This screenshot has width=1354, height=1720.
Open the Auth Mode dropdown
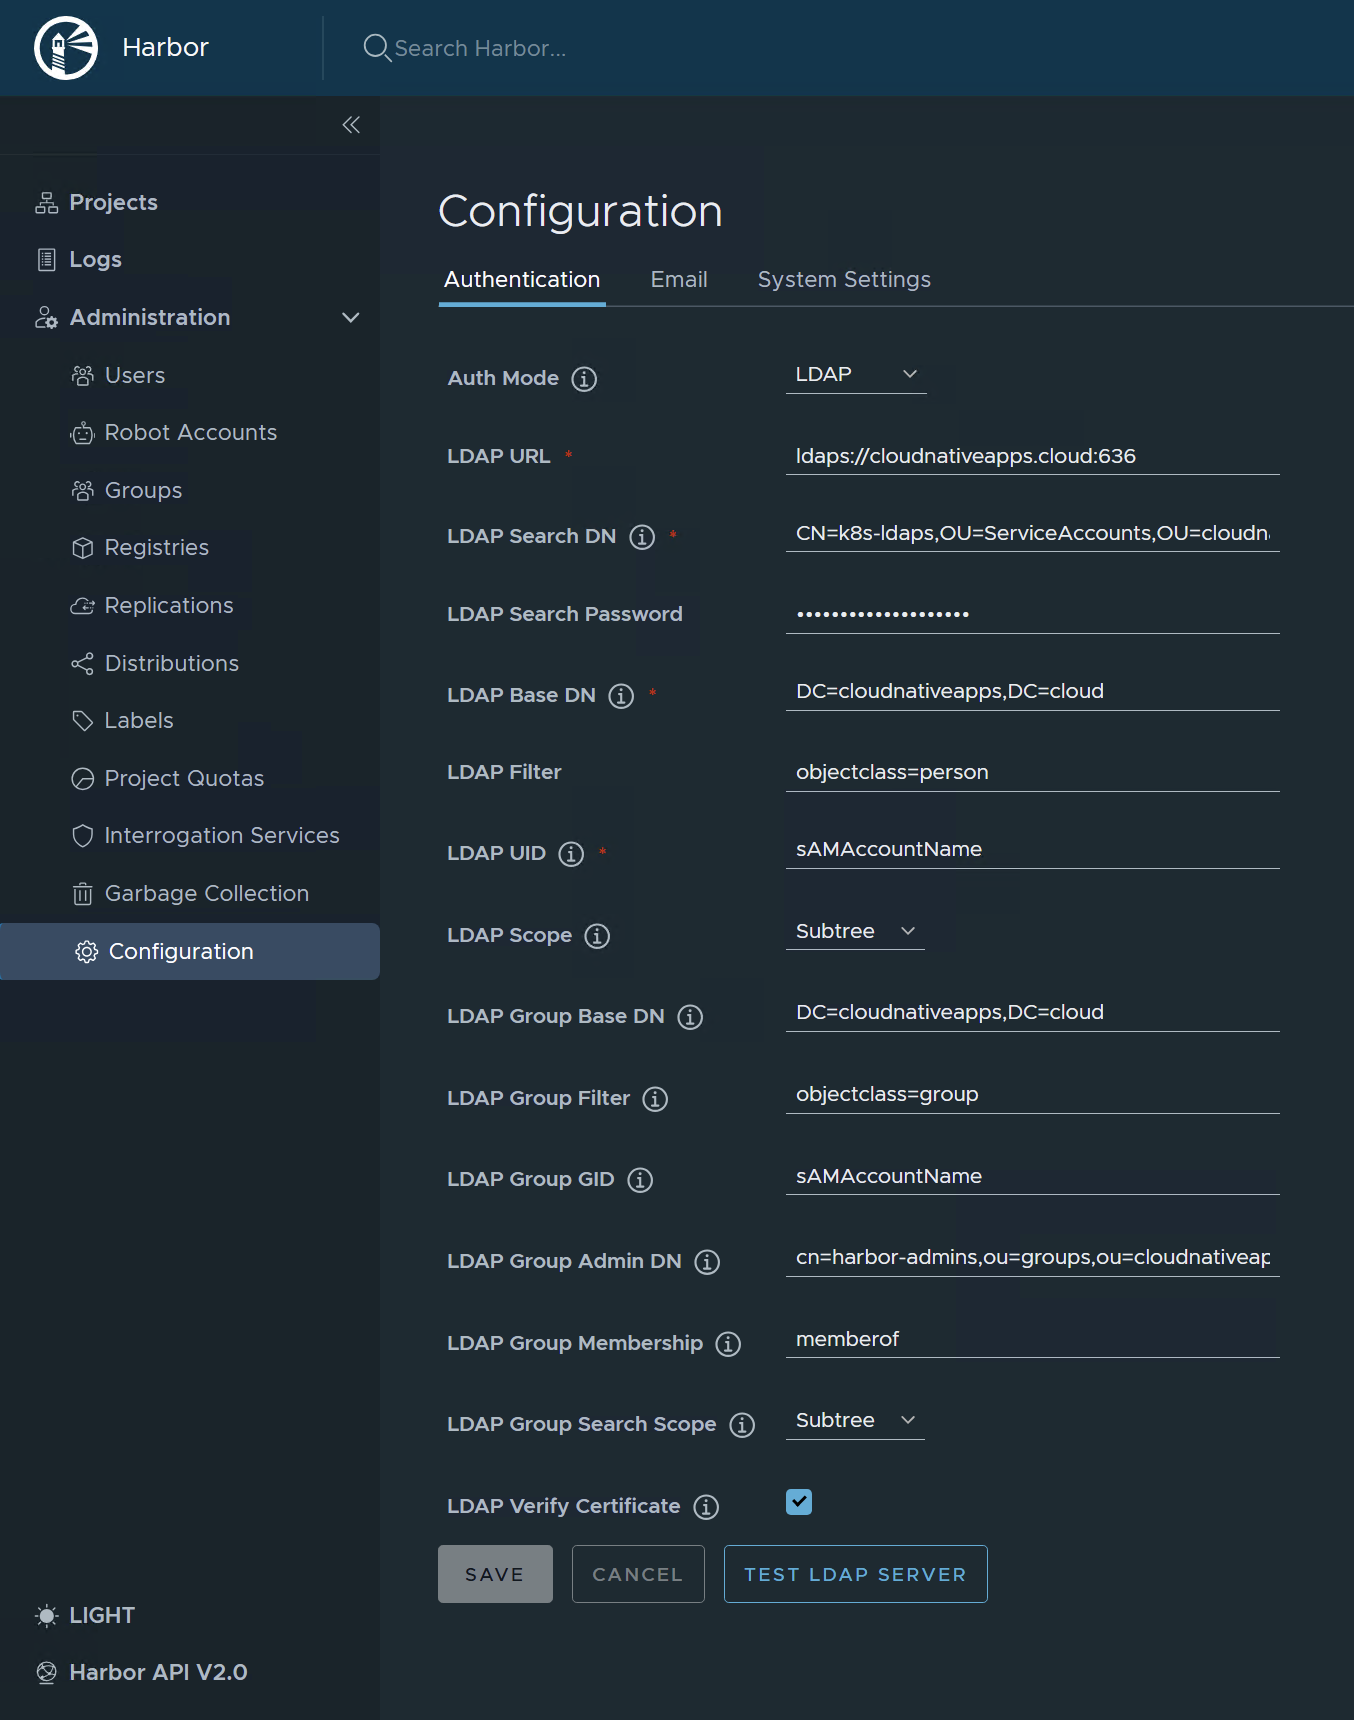(x=856, y=375)
